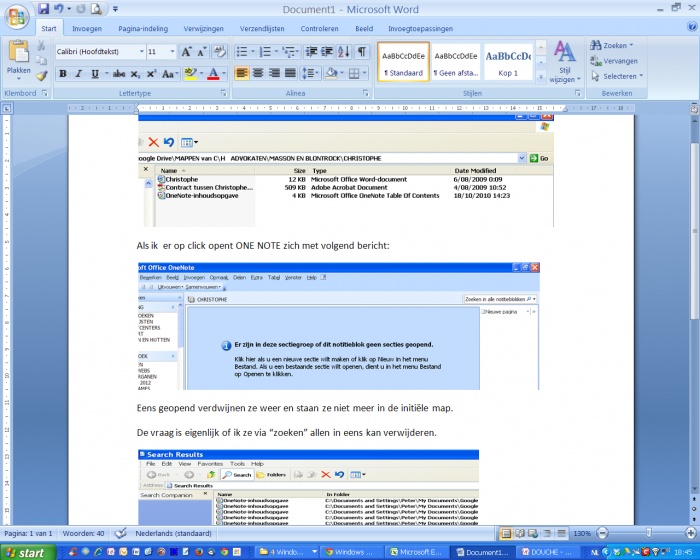The height and width of the screenshot is (560, 700).
Task: Open the Invoegen tab
Action: point(87,29)
